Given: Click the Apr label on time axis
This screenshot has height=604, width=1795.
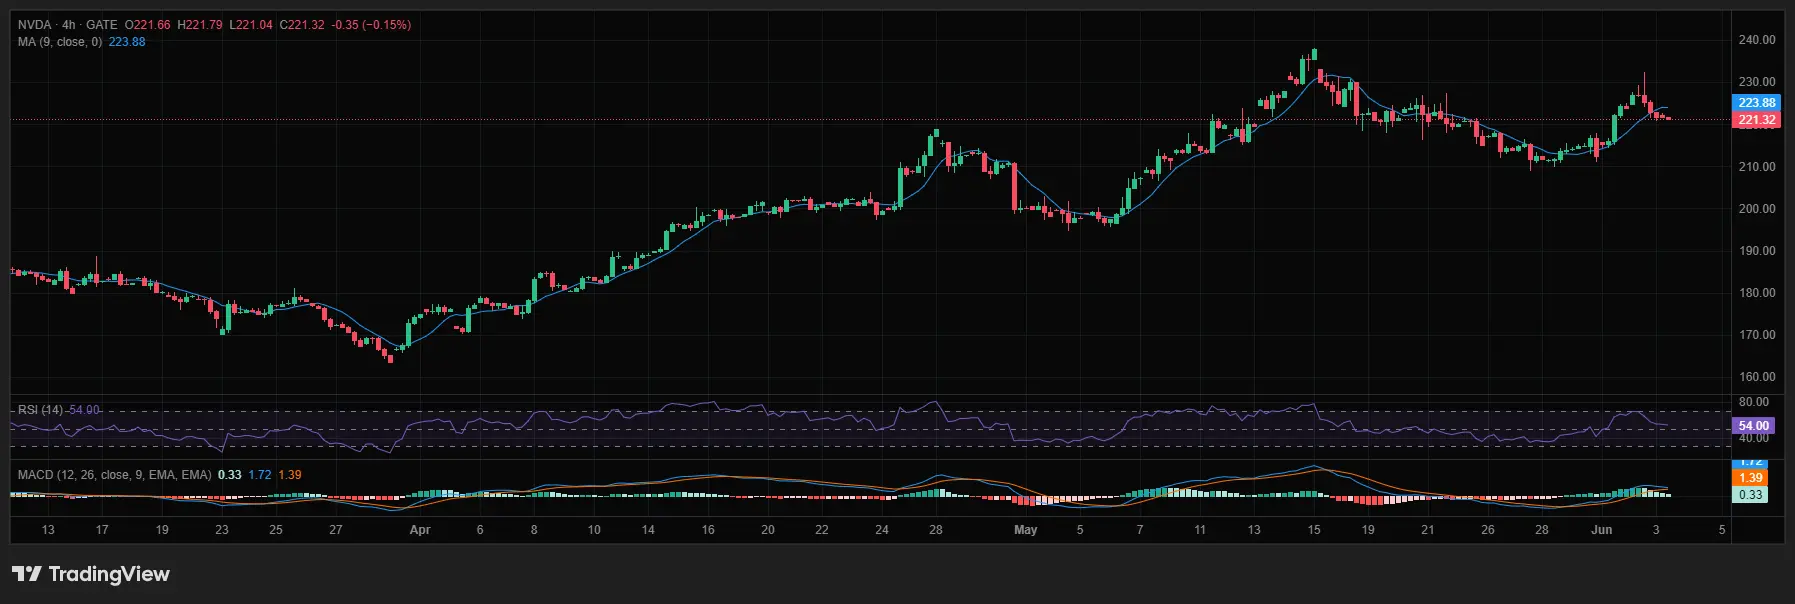Looking at the screenshot, I should coord(420,530).
